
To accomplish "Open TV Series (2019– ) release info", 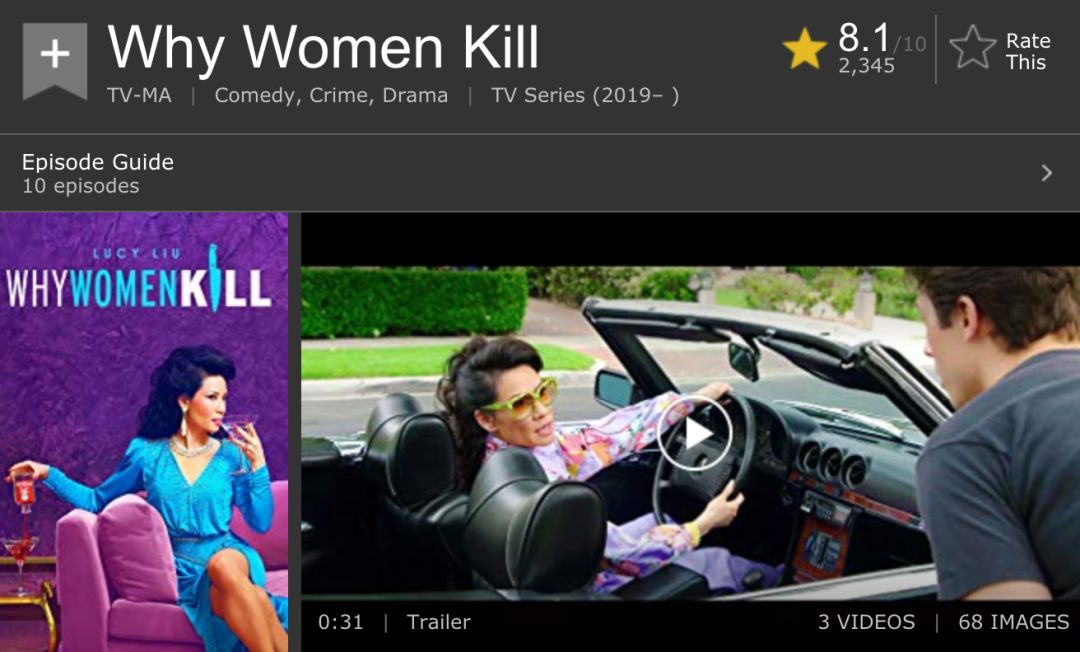I will point(585,95).
